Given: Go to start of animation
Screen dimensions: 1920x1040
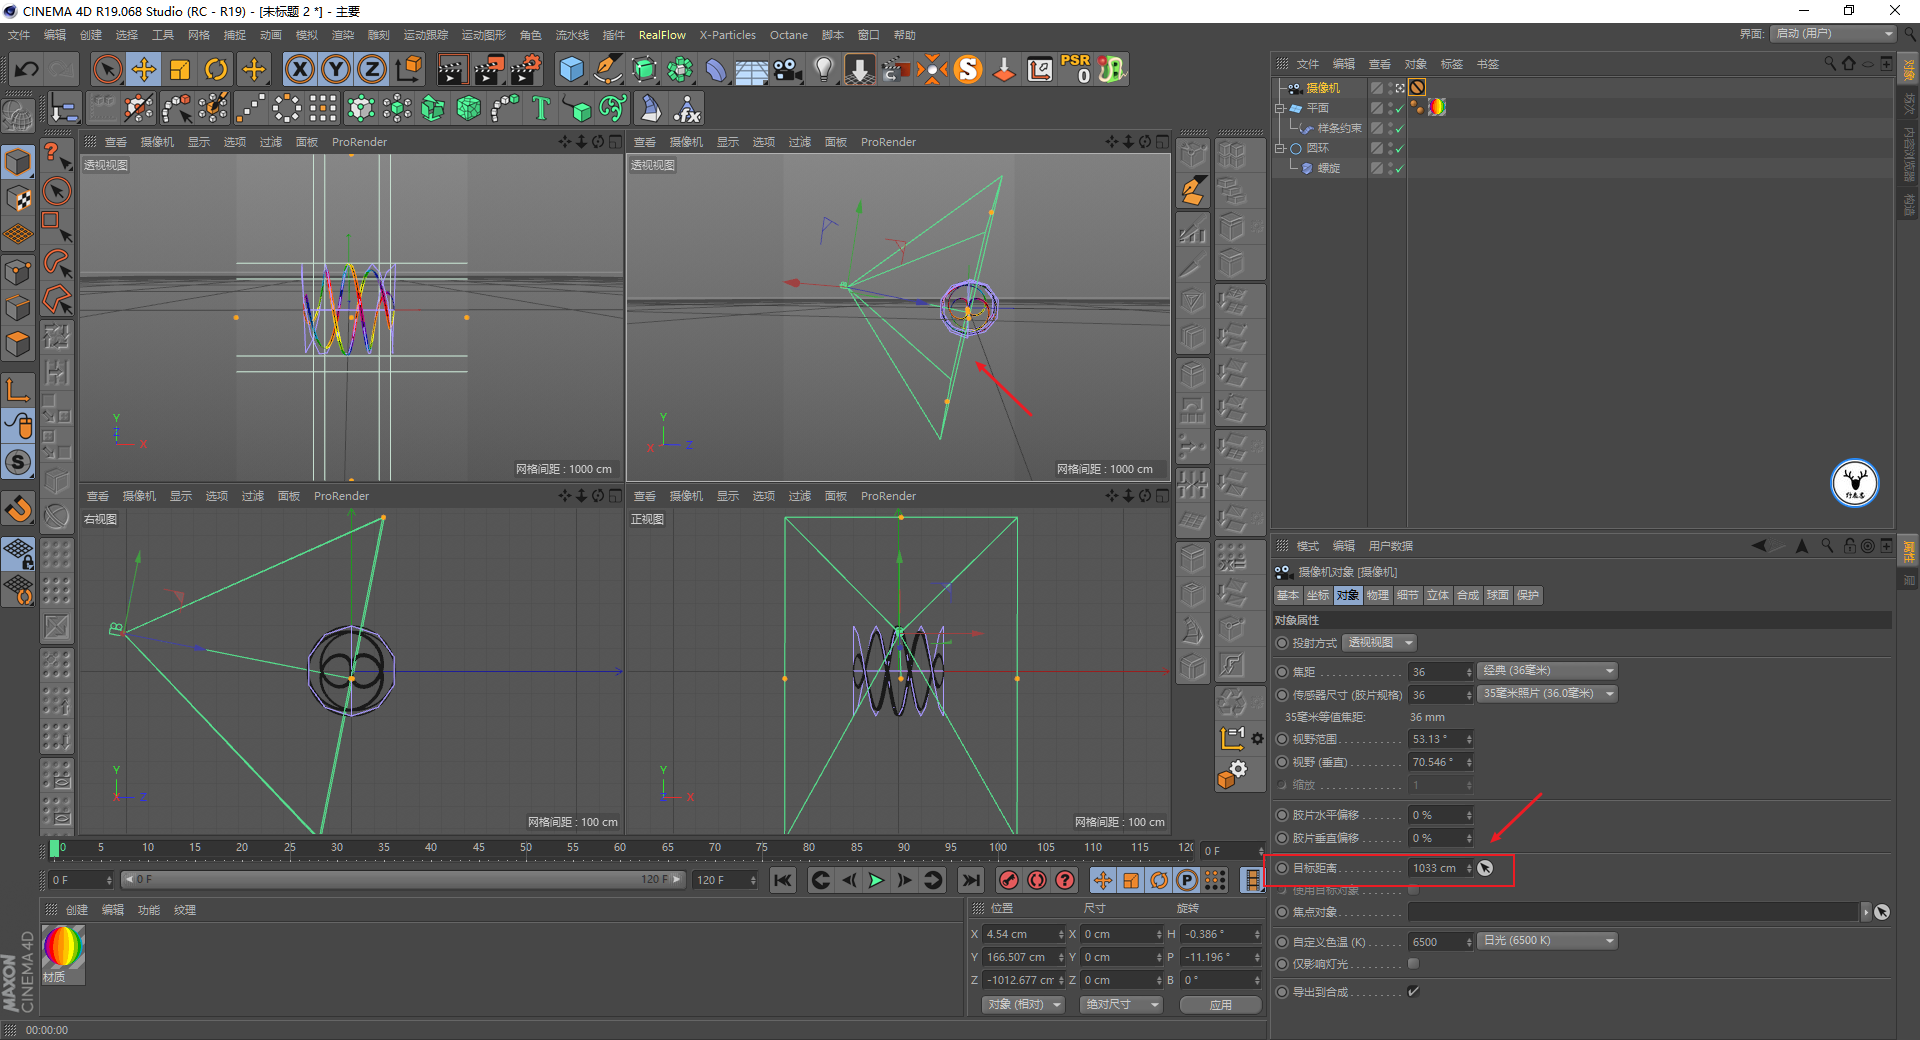Looking at the screenshot, I should click(x=783, y=880).
